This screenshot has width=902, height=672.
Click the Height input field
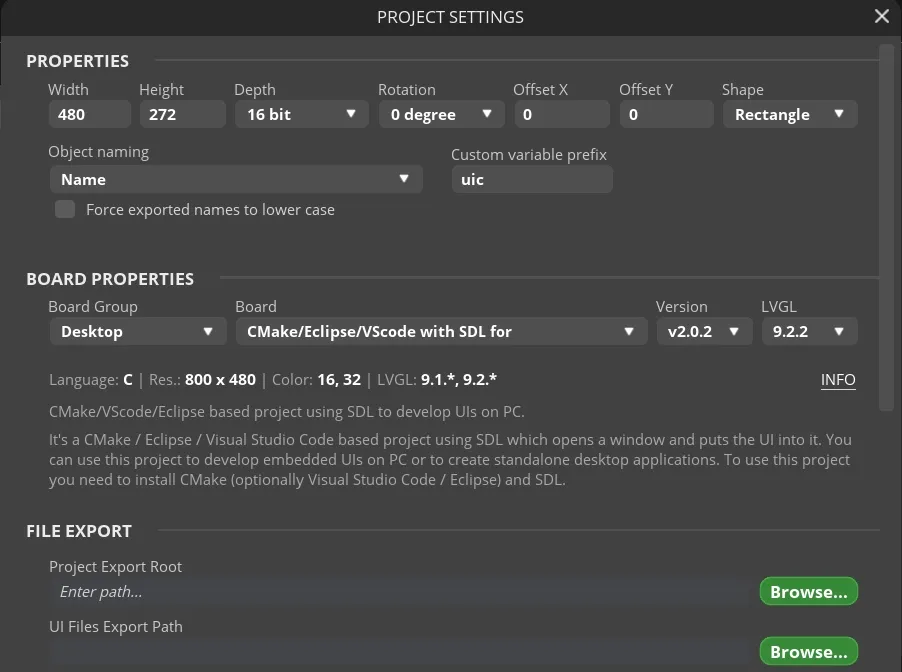click(182, 114)
